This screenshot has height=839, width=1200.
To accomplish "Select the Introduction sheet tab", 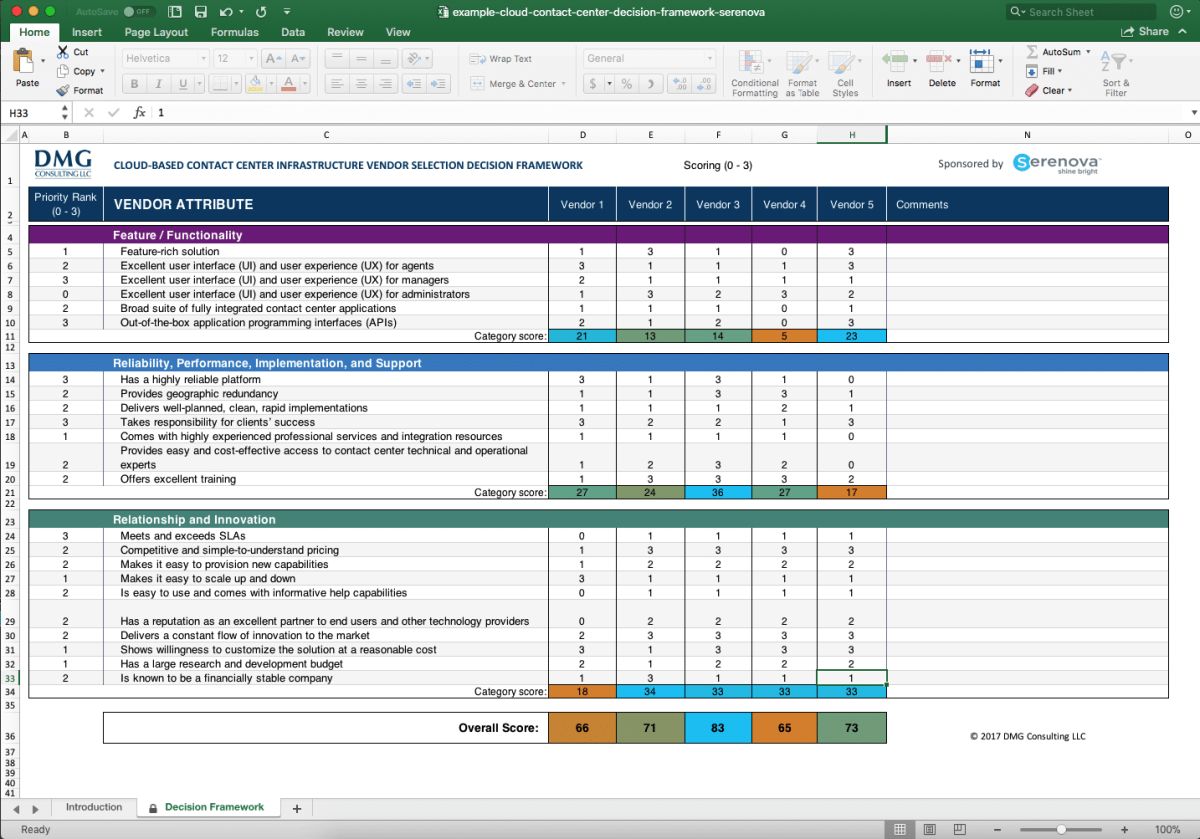I will [94, 807].
